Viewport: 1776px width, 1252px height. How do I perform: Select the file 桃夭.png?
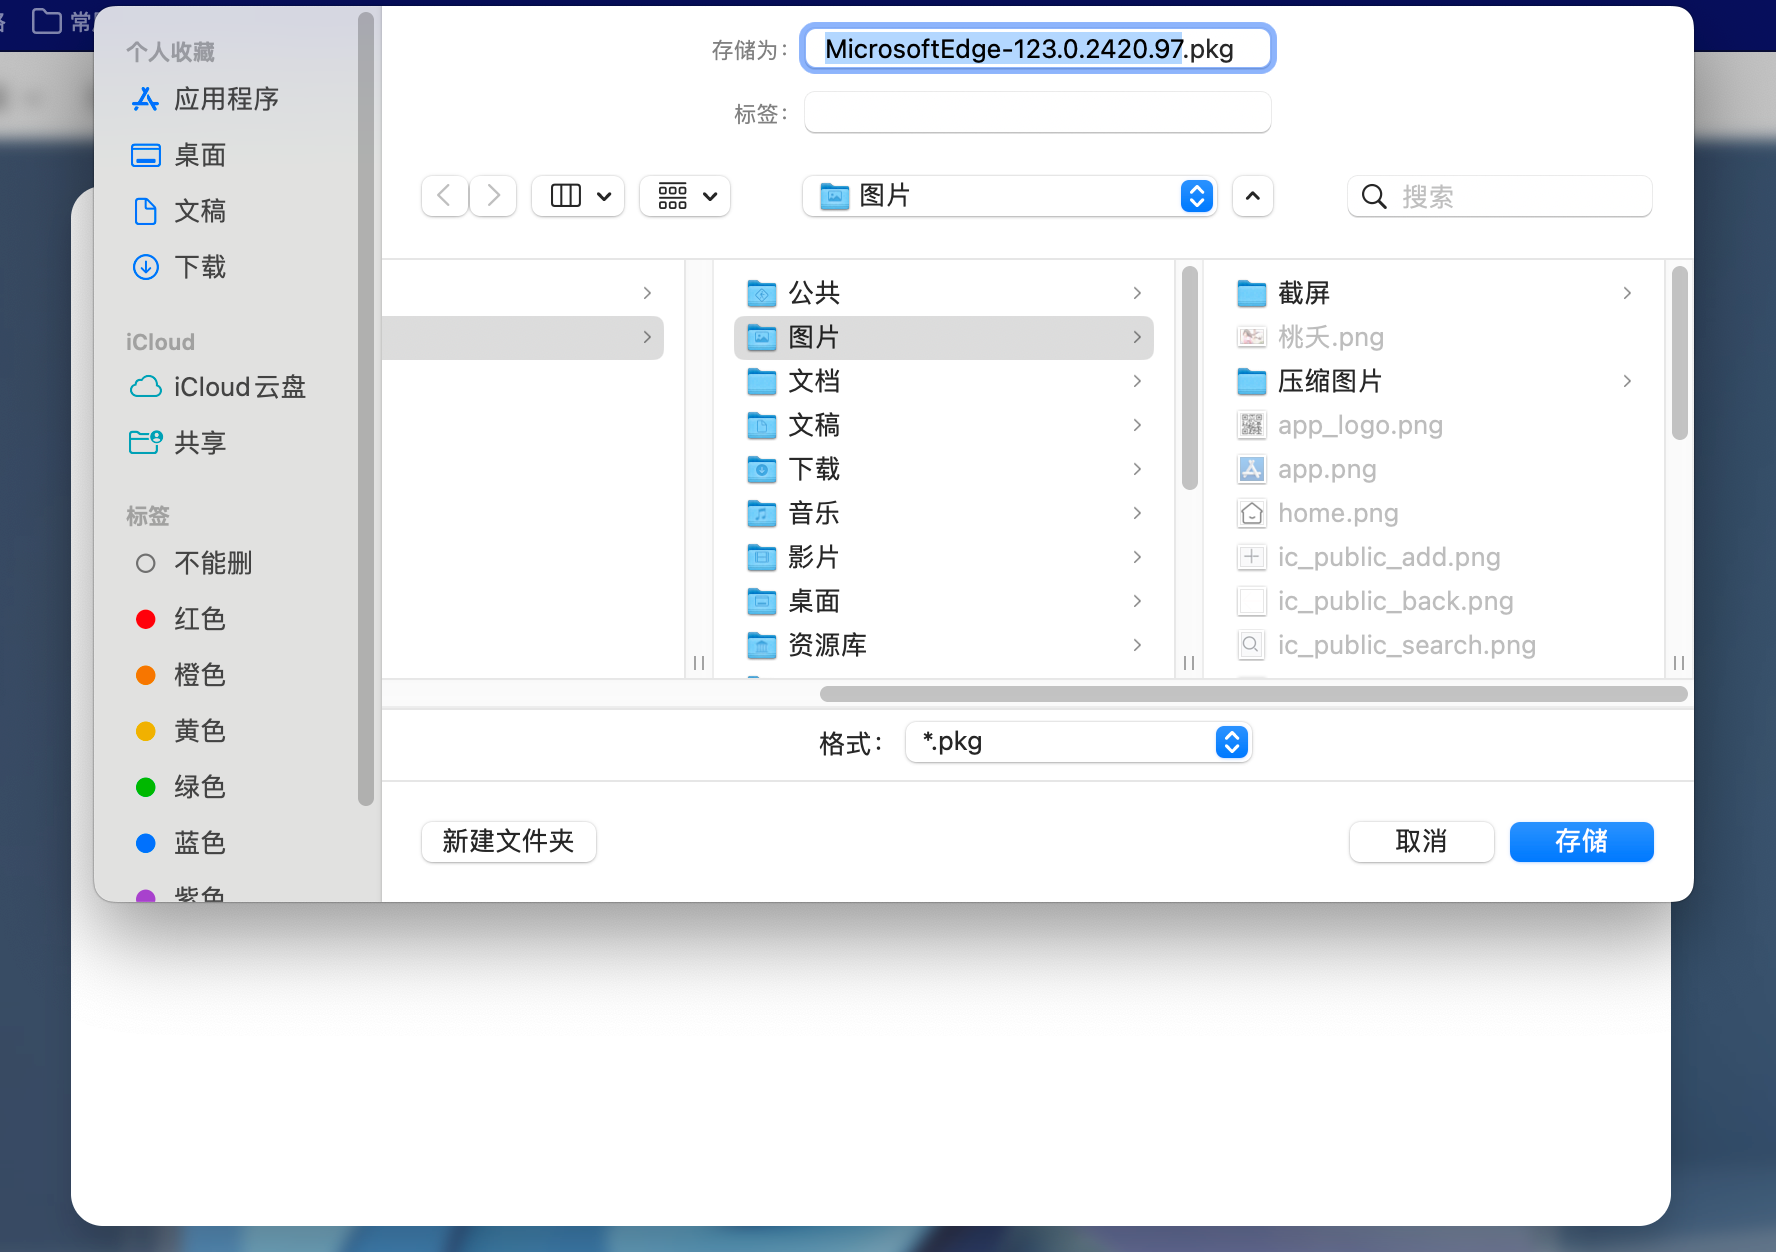[1434, 337]
